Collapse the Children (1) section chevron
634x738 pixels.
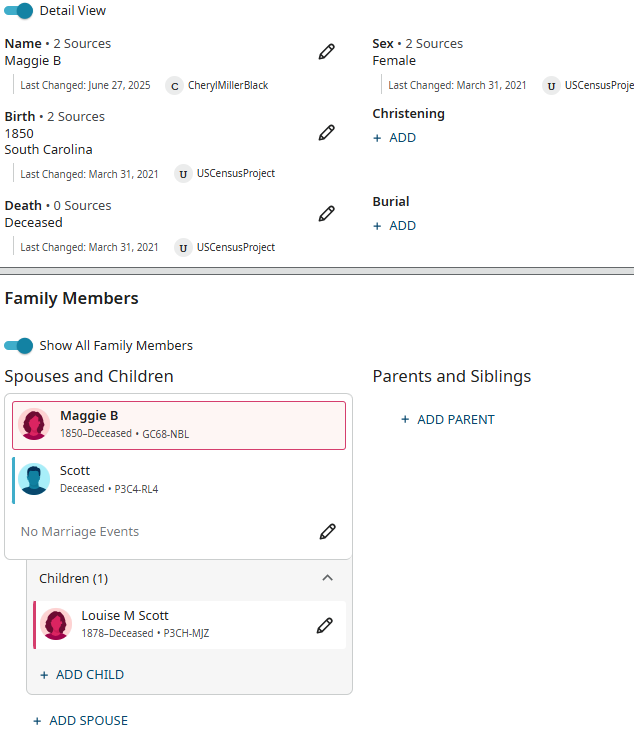click(327, 578)
